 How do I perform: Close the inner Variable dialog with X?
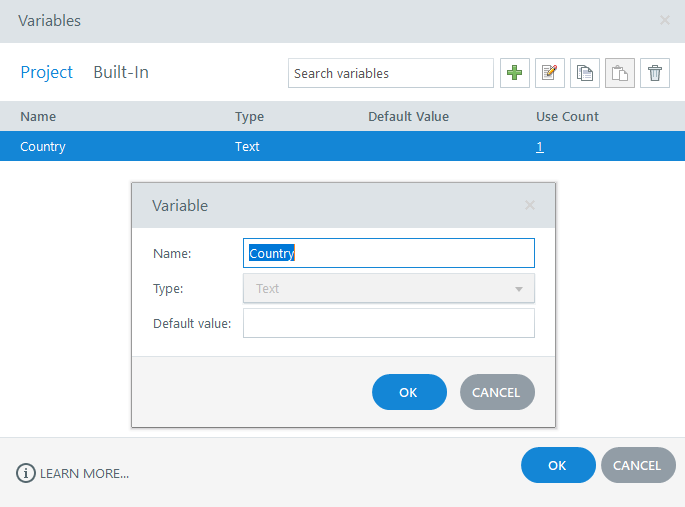point(530,205)
